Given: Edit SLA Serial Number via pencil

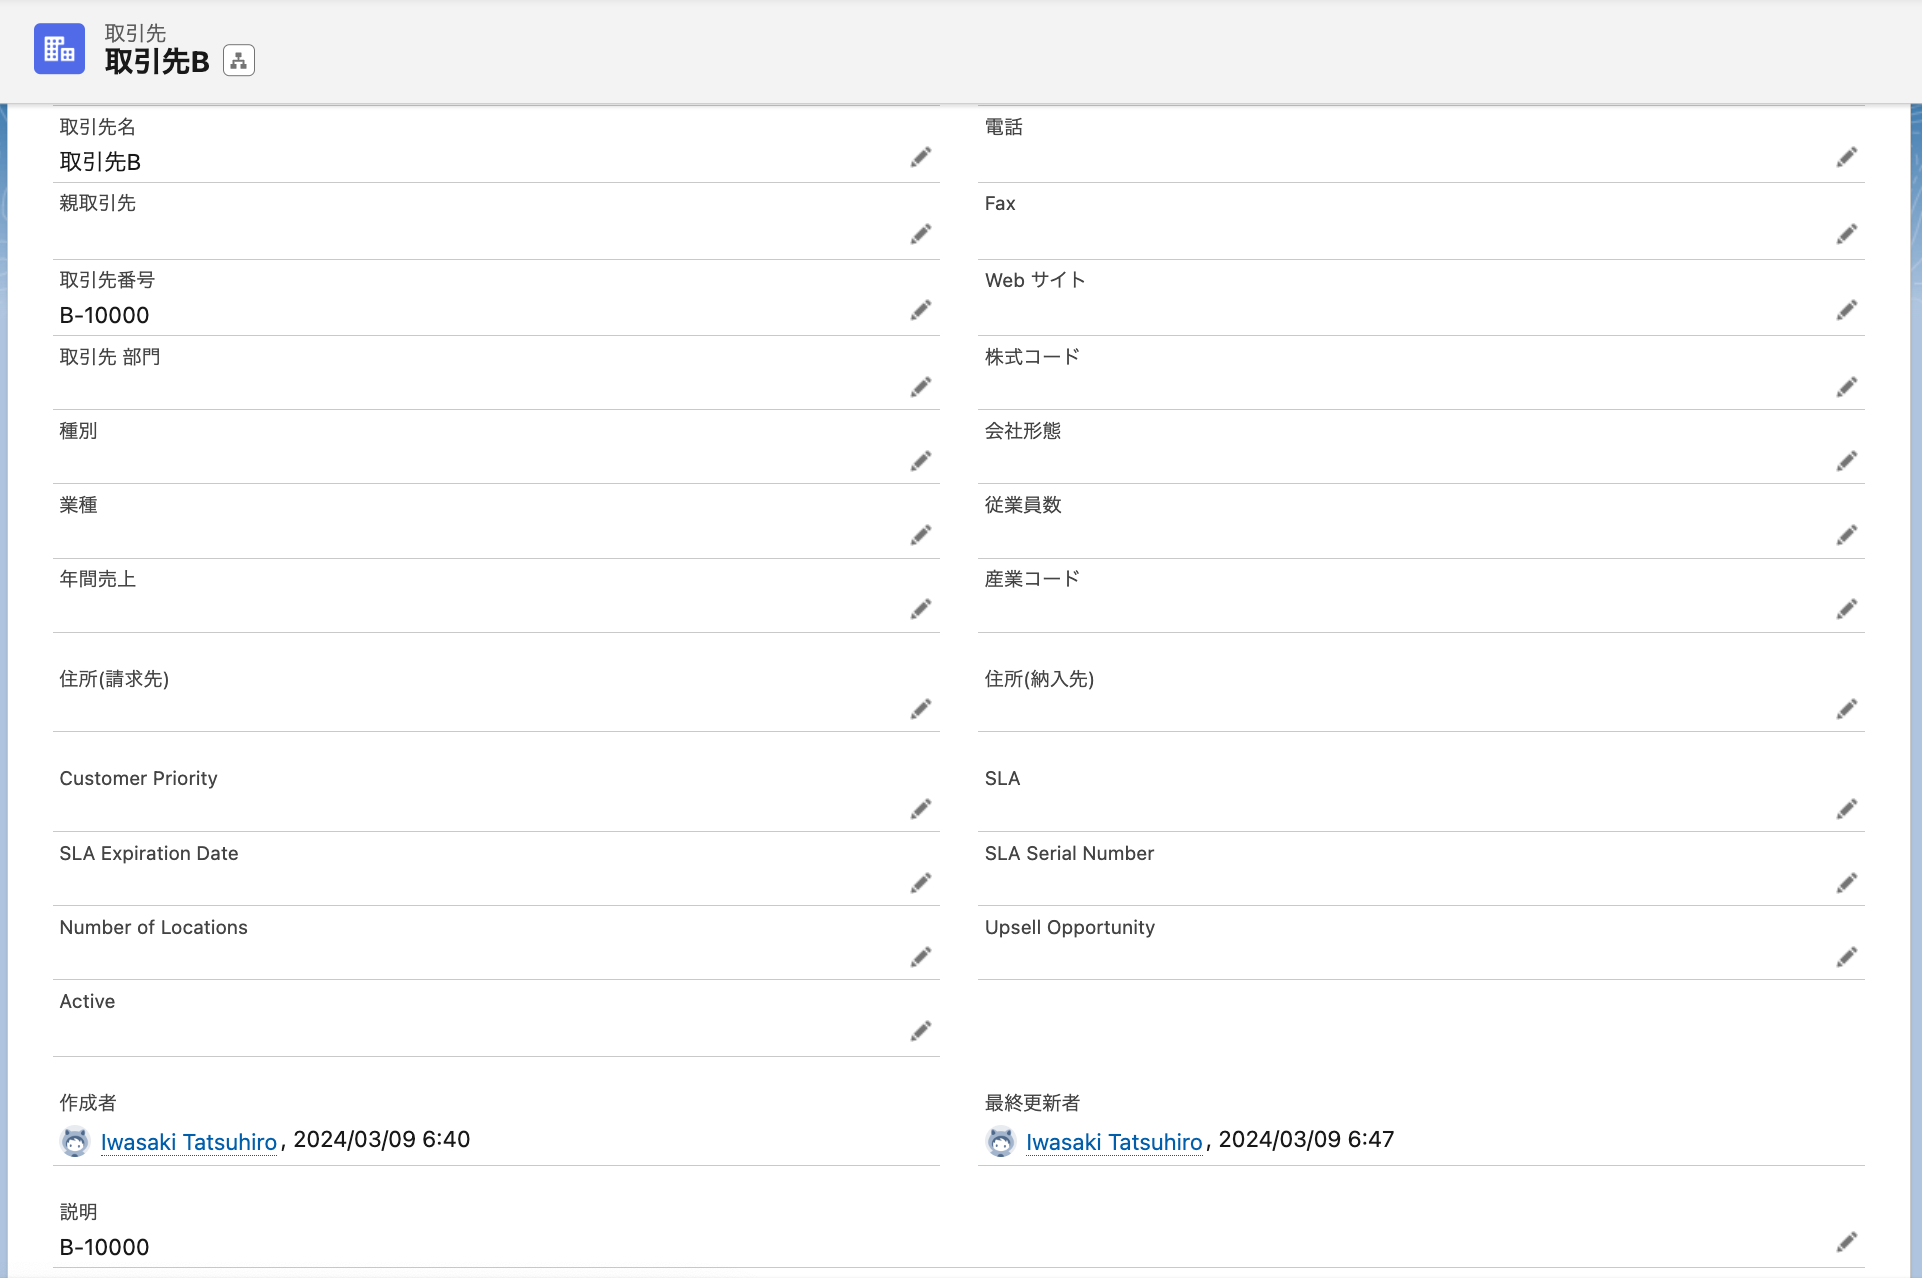Looking at the screenshot, I should click(1846, 883).
